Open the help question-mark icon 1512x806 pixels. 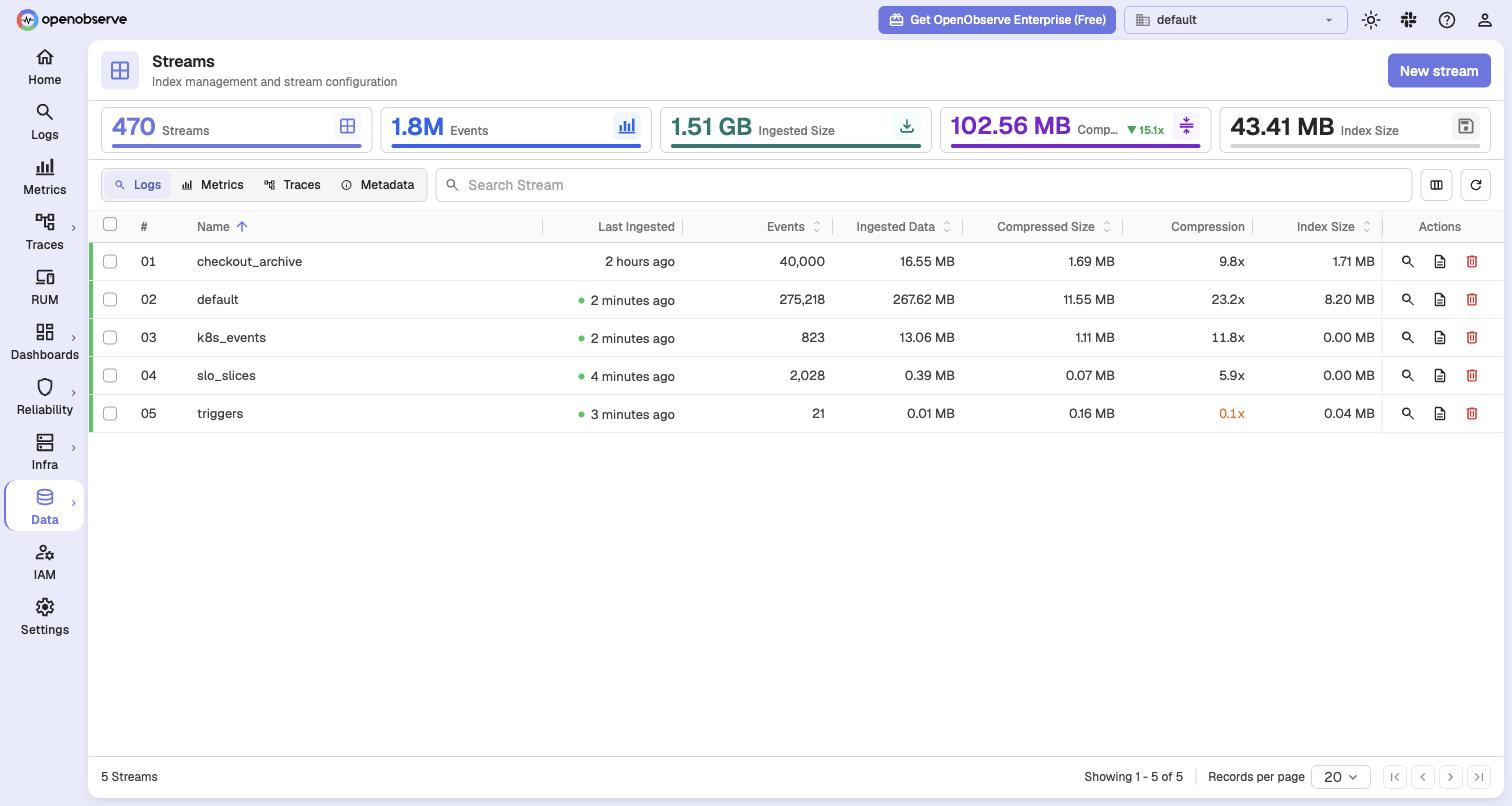1447,20
